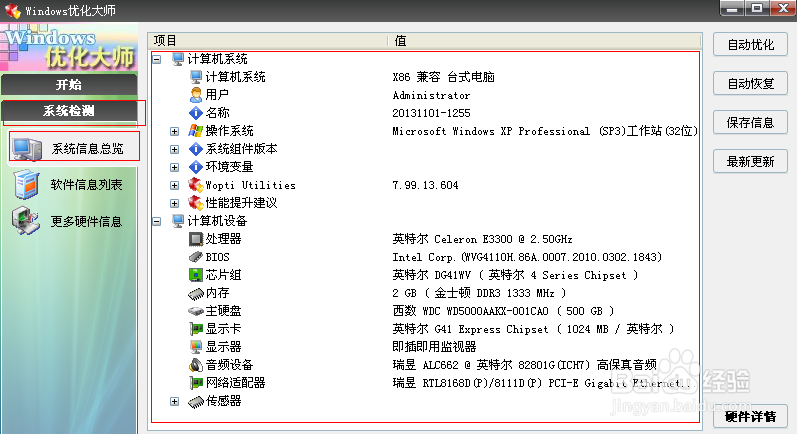Click the 保存信息 button
Image resolution: width=797 pixels, height=434 pixels.
[750, 122]
